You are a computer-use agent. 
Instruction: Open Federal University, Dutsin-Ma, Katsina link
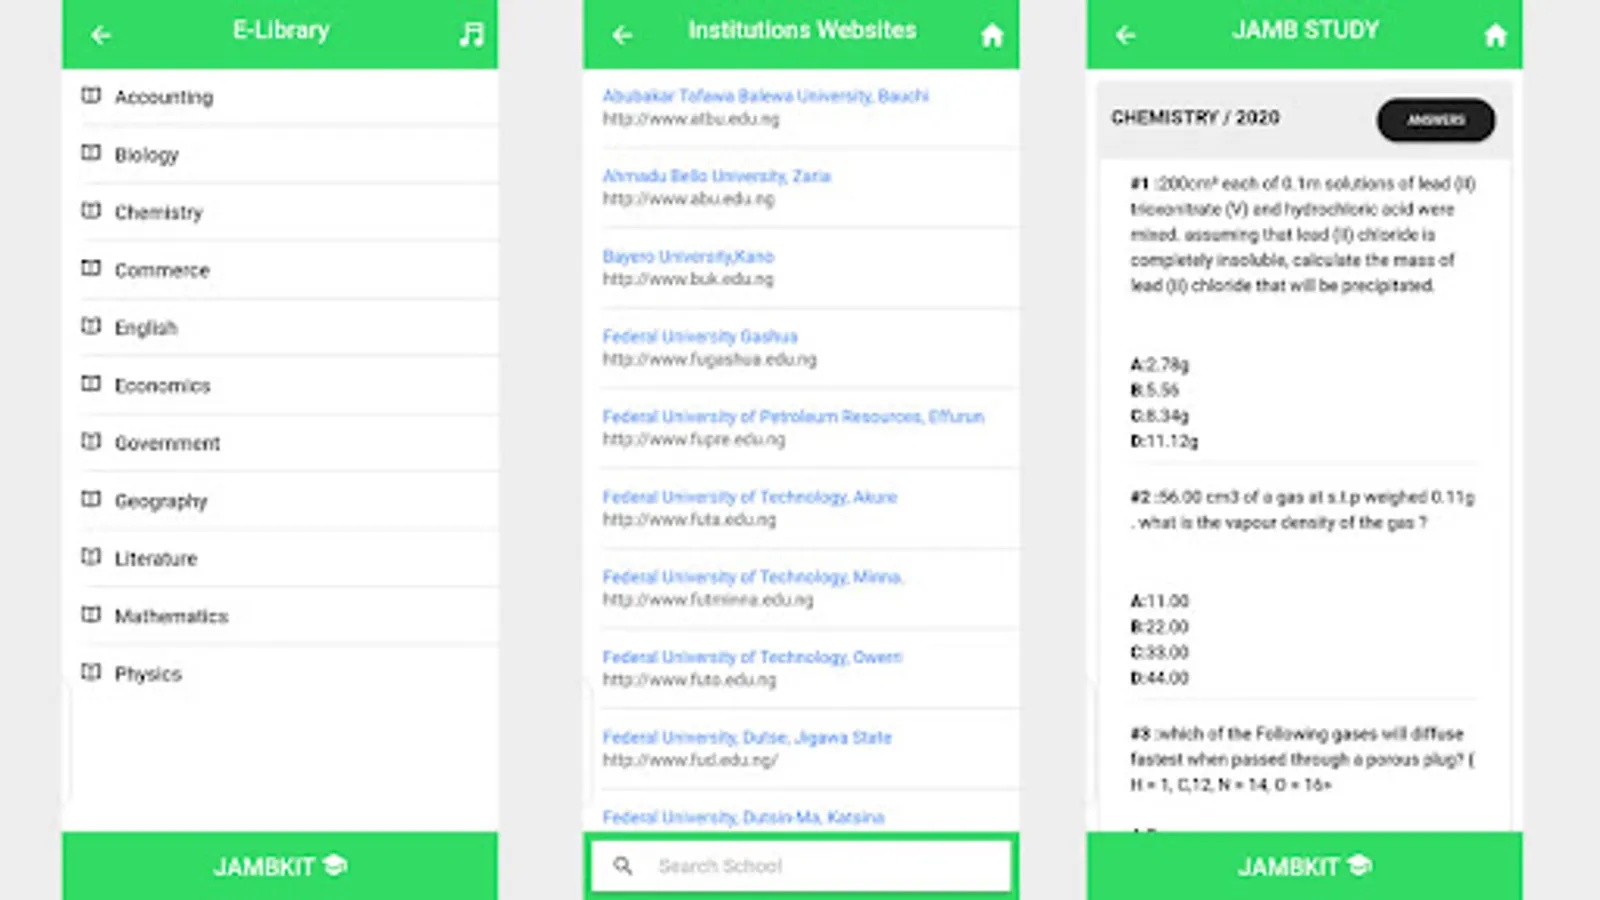(x=743, y=817)
